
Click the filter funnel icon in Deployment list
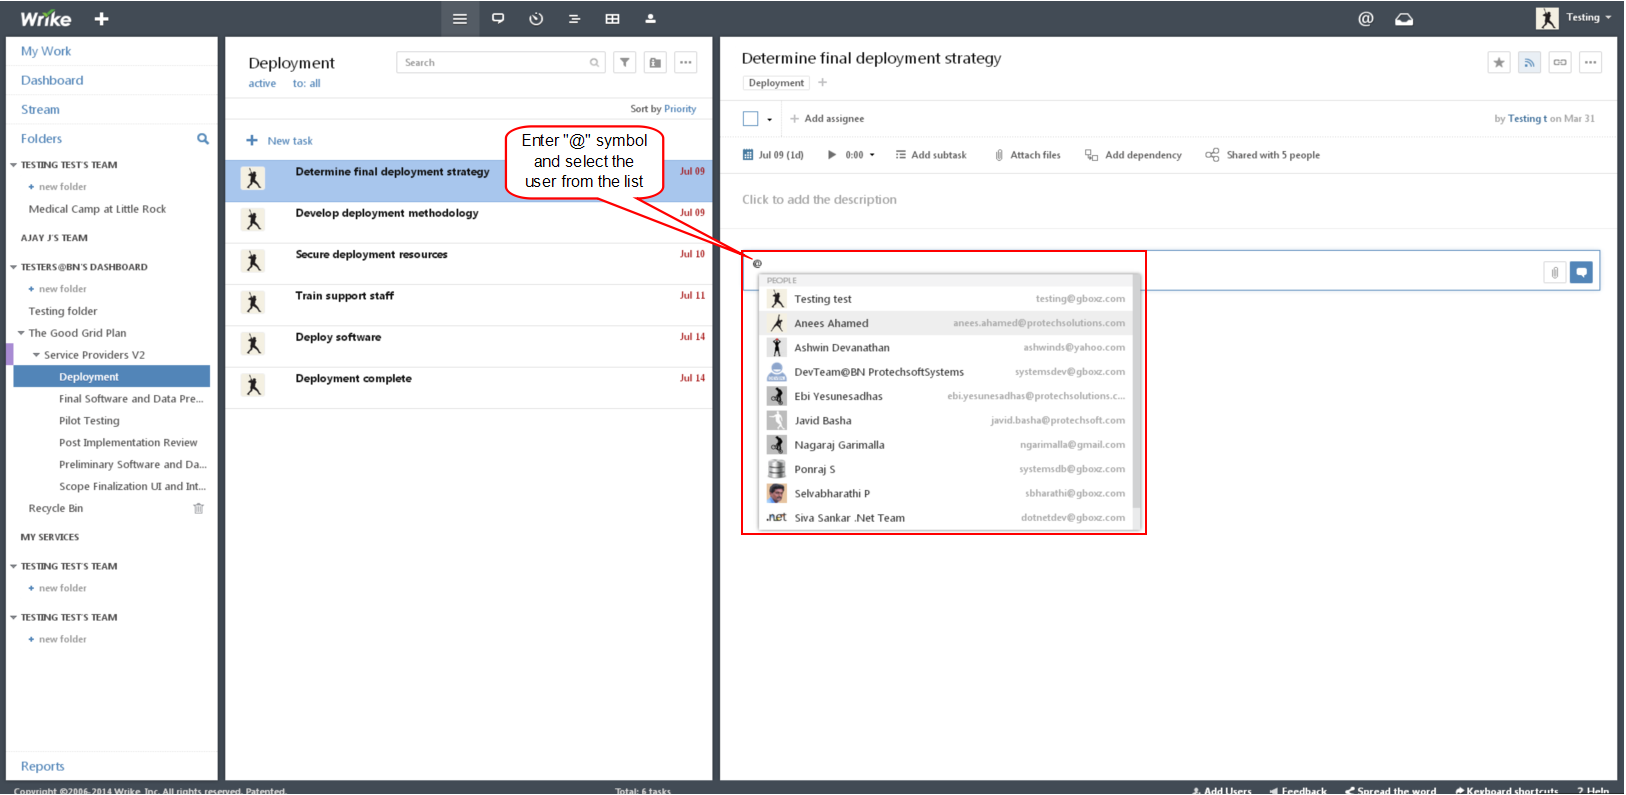coord(624,62)
